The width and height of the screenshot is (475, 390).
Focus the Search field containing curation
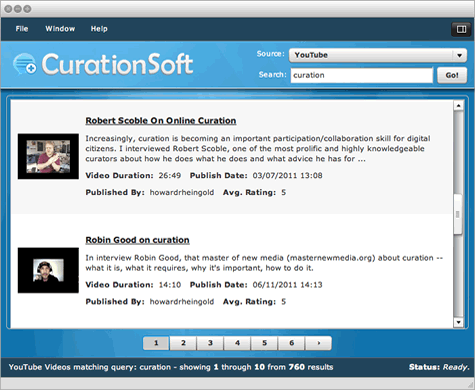coord(362,75)
